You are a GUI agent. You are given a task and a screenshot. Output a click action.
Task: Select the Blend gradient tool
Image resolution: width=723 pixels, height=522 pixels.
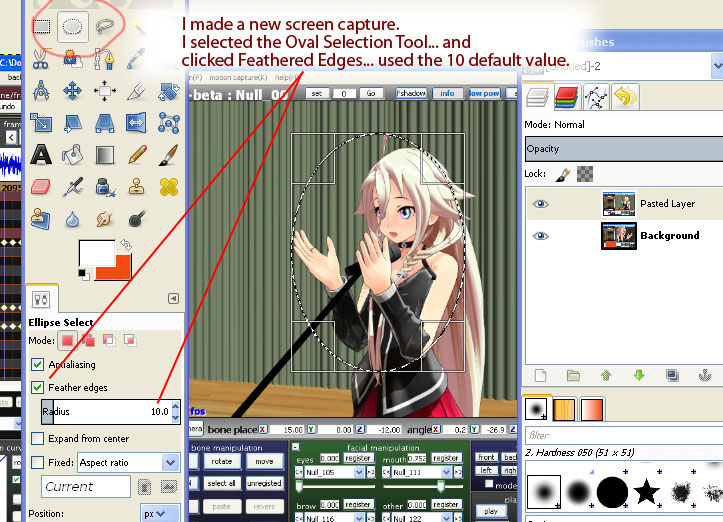(105, 155)
